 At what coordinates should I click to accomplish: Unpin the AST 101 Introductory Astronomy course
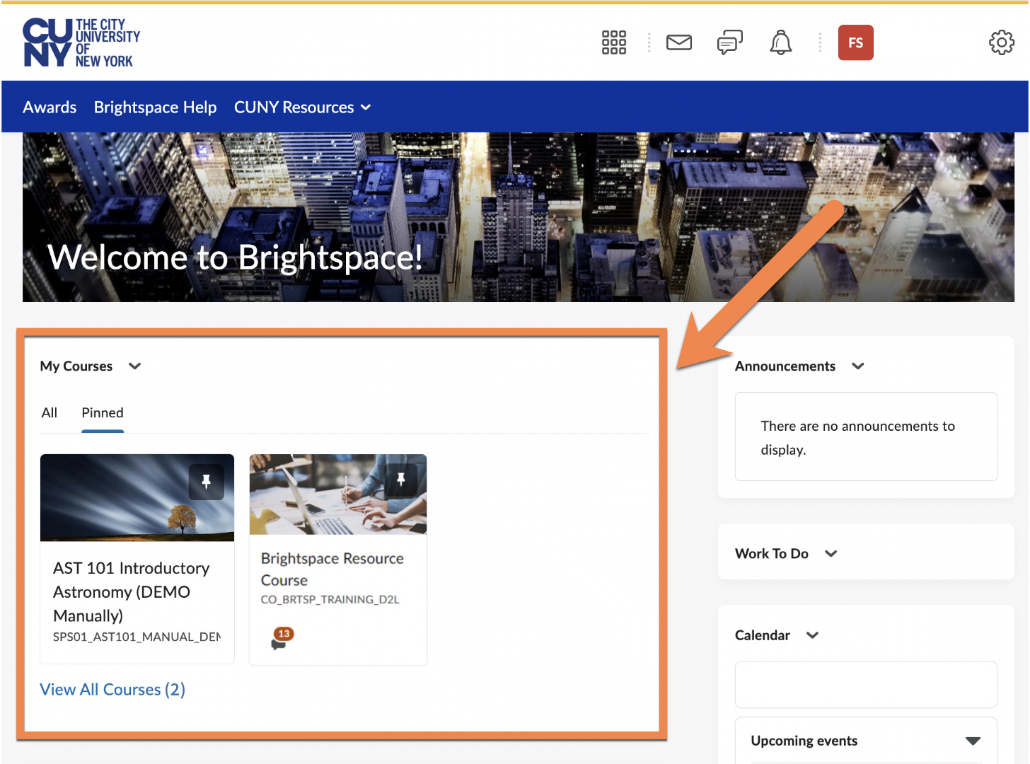tap(206, 482)
